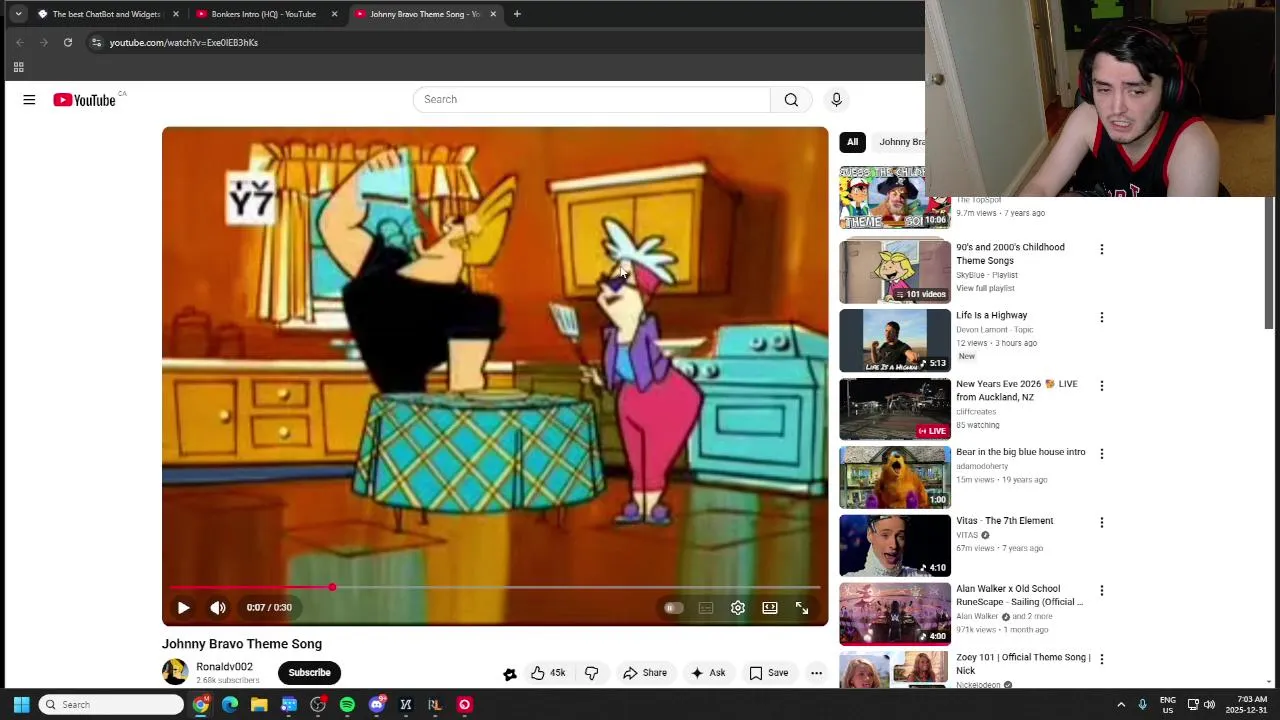The height and width of the screenshot is (720, 1280).
Task: Subscribe to Ronaldv002
Action: point(309,672)
